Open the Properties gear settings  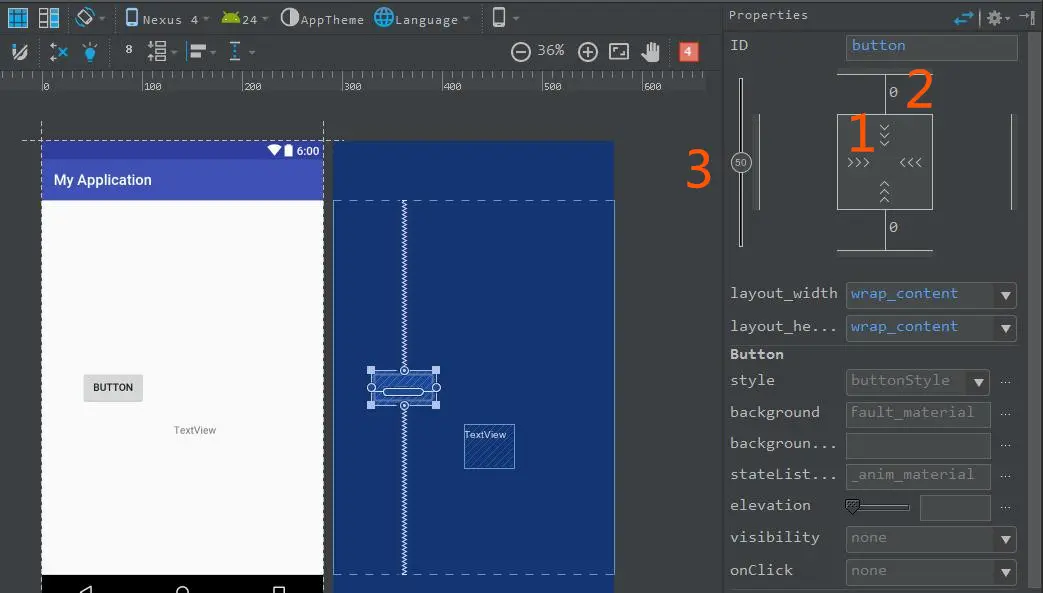coord(998,18)
